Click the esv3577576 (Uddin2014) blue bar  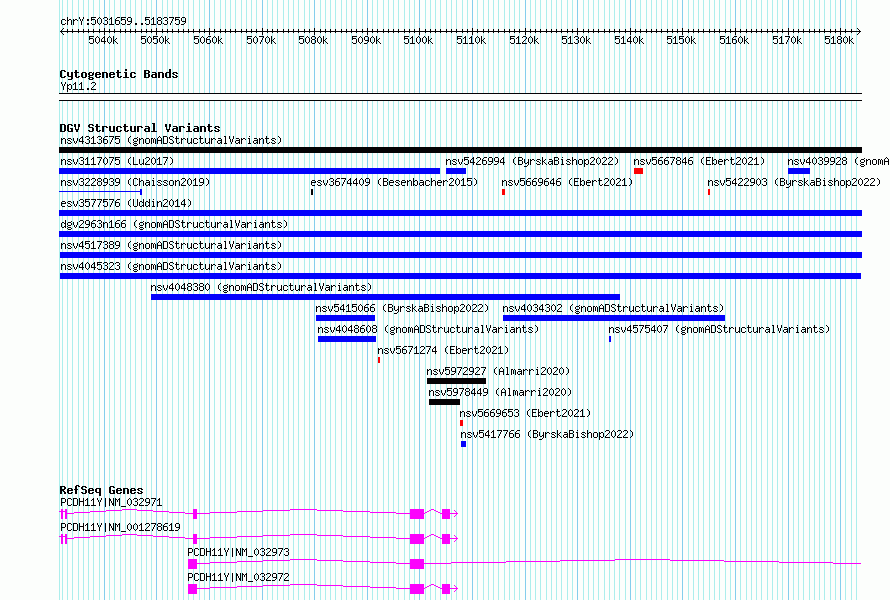tap(460, 213)
